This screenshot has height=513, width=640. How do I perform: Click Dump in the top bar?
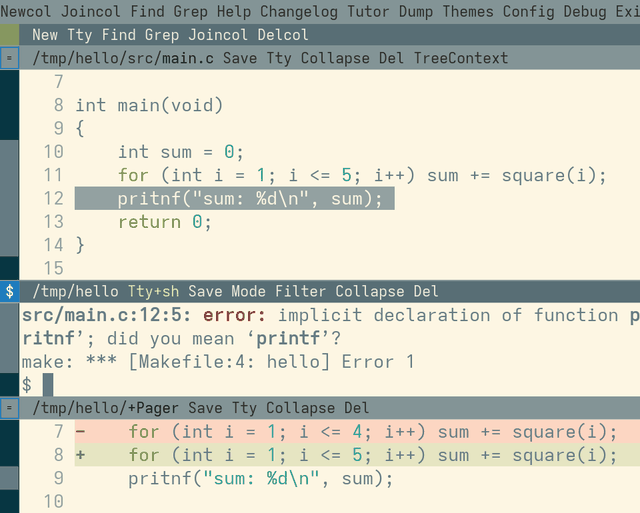[416, 11]
